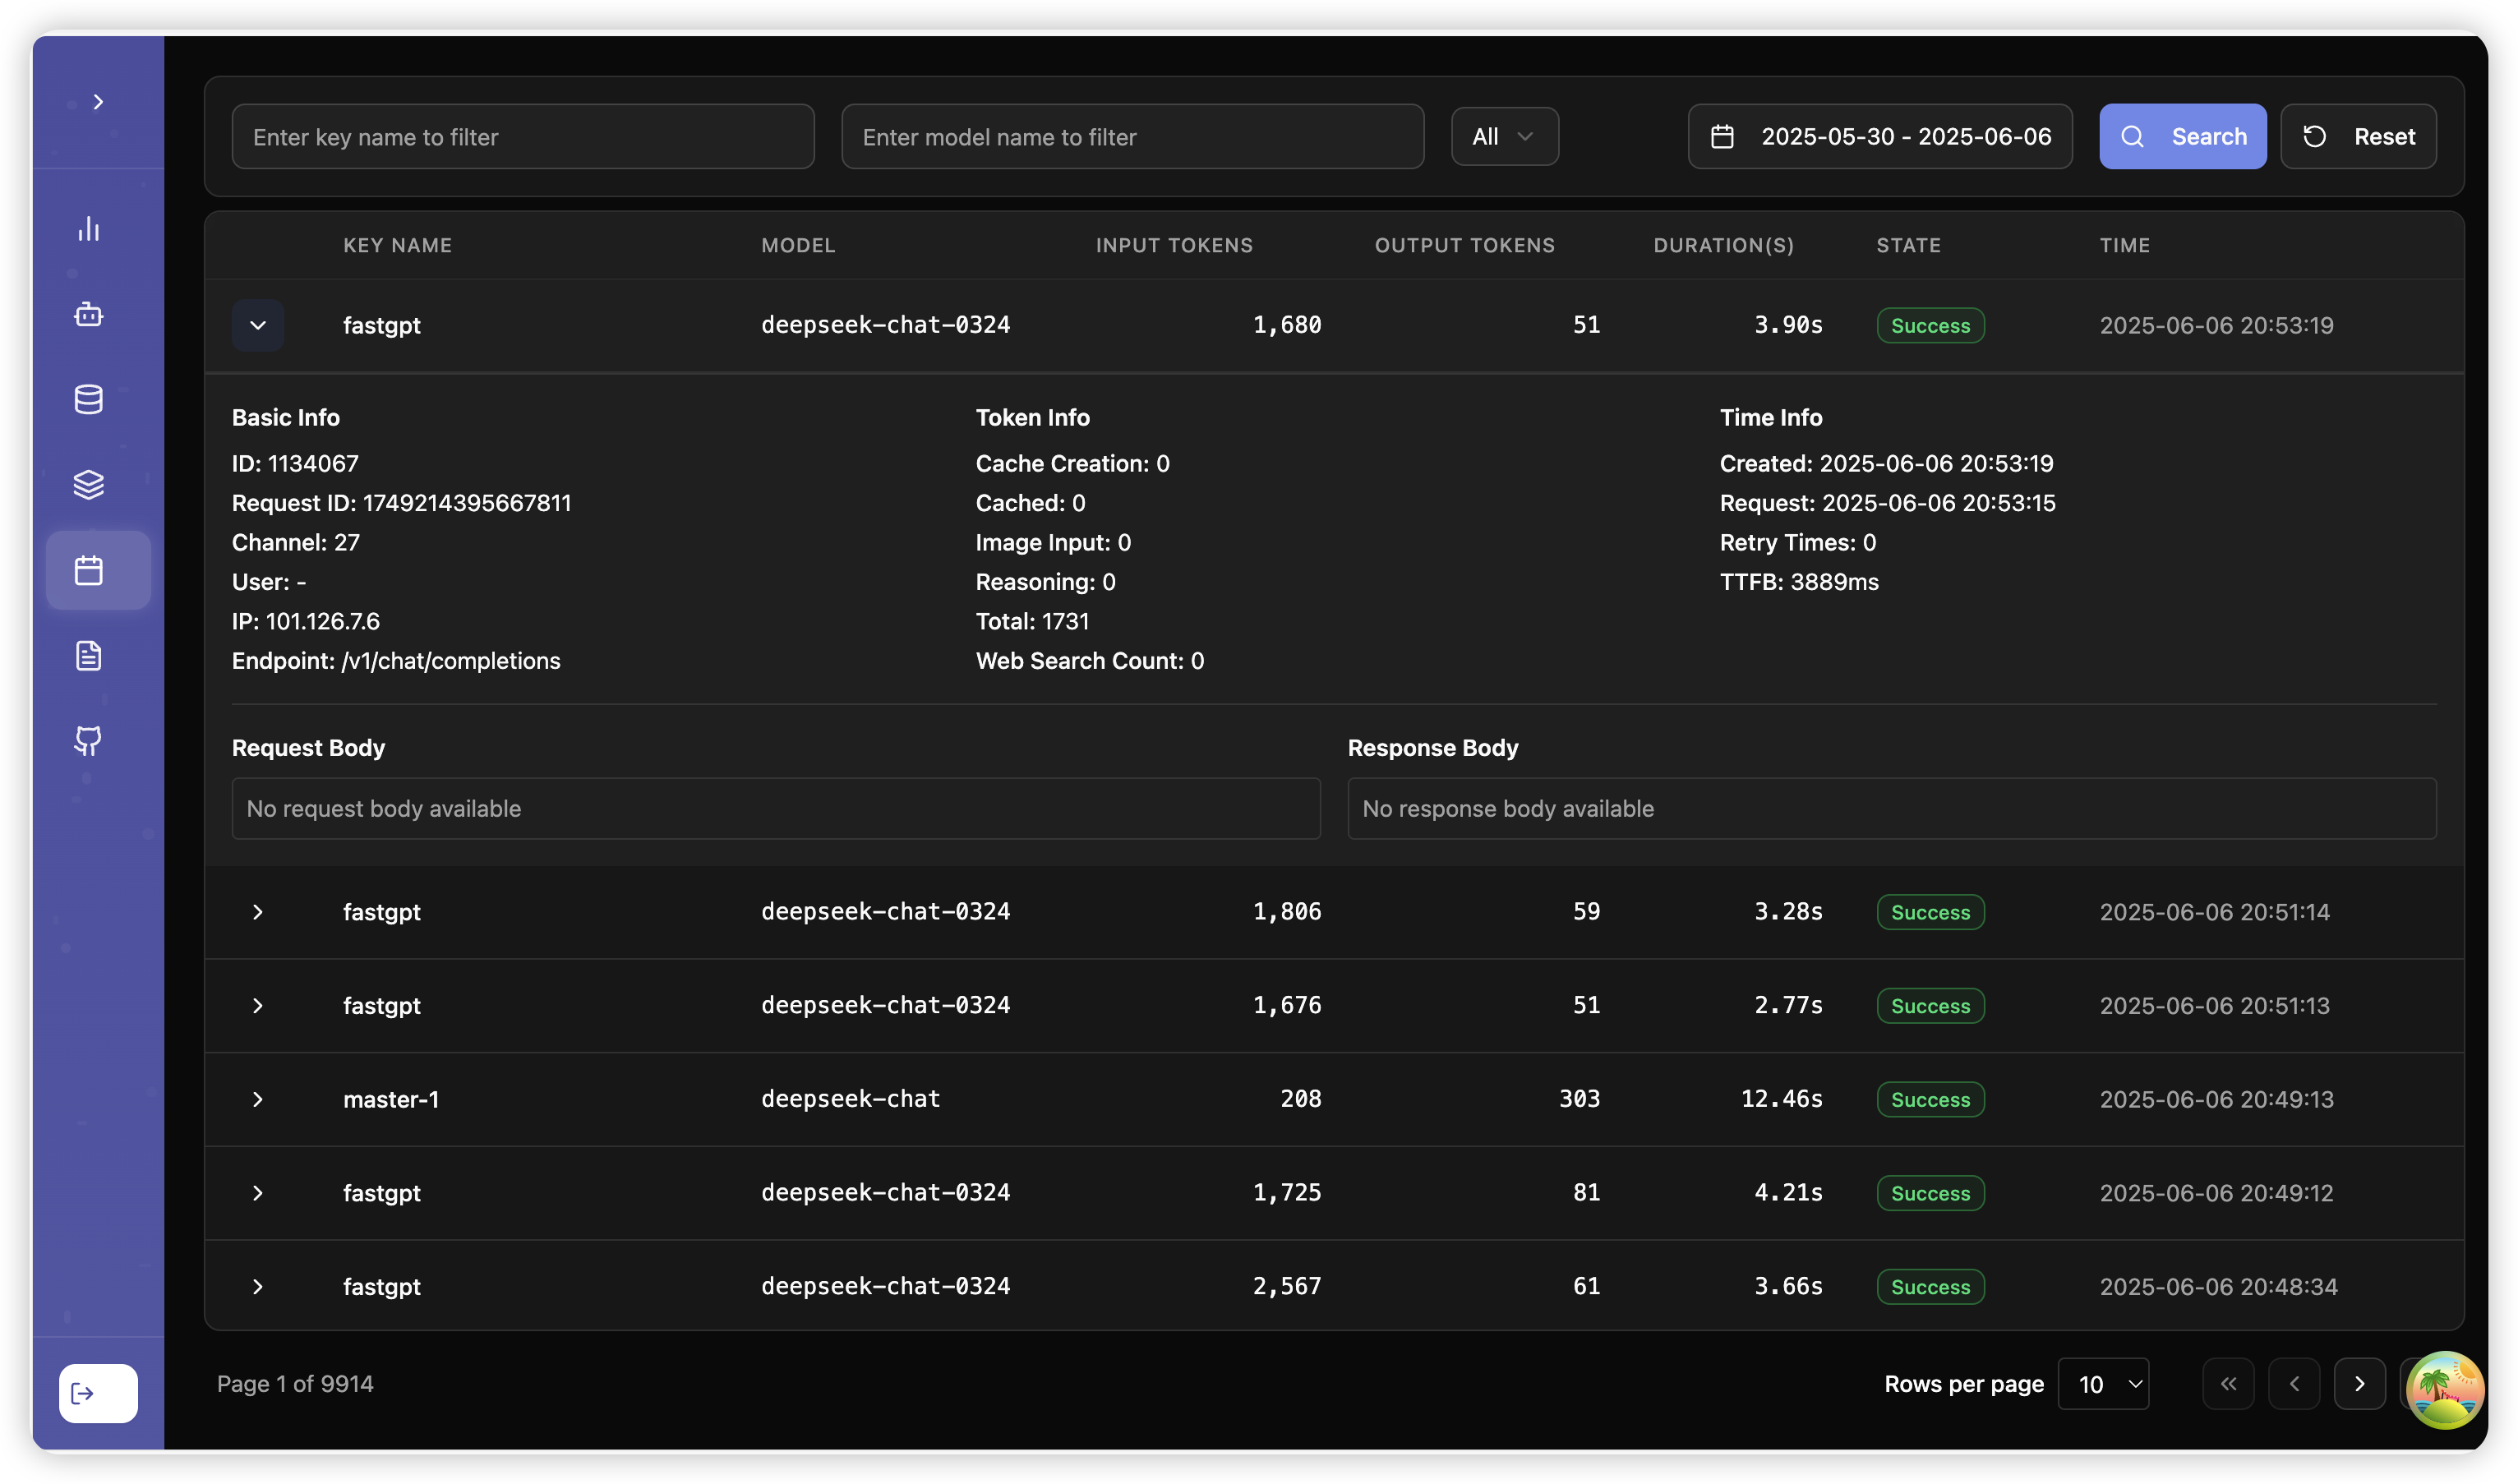Viewport: 2518px width, 1484px height.
Task: Collapse the expanded fastgpt 20:53:19 row
Action: click(258, 325)
